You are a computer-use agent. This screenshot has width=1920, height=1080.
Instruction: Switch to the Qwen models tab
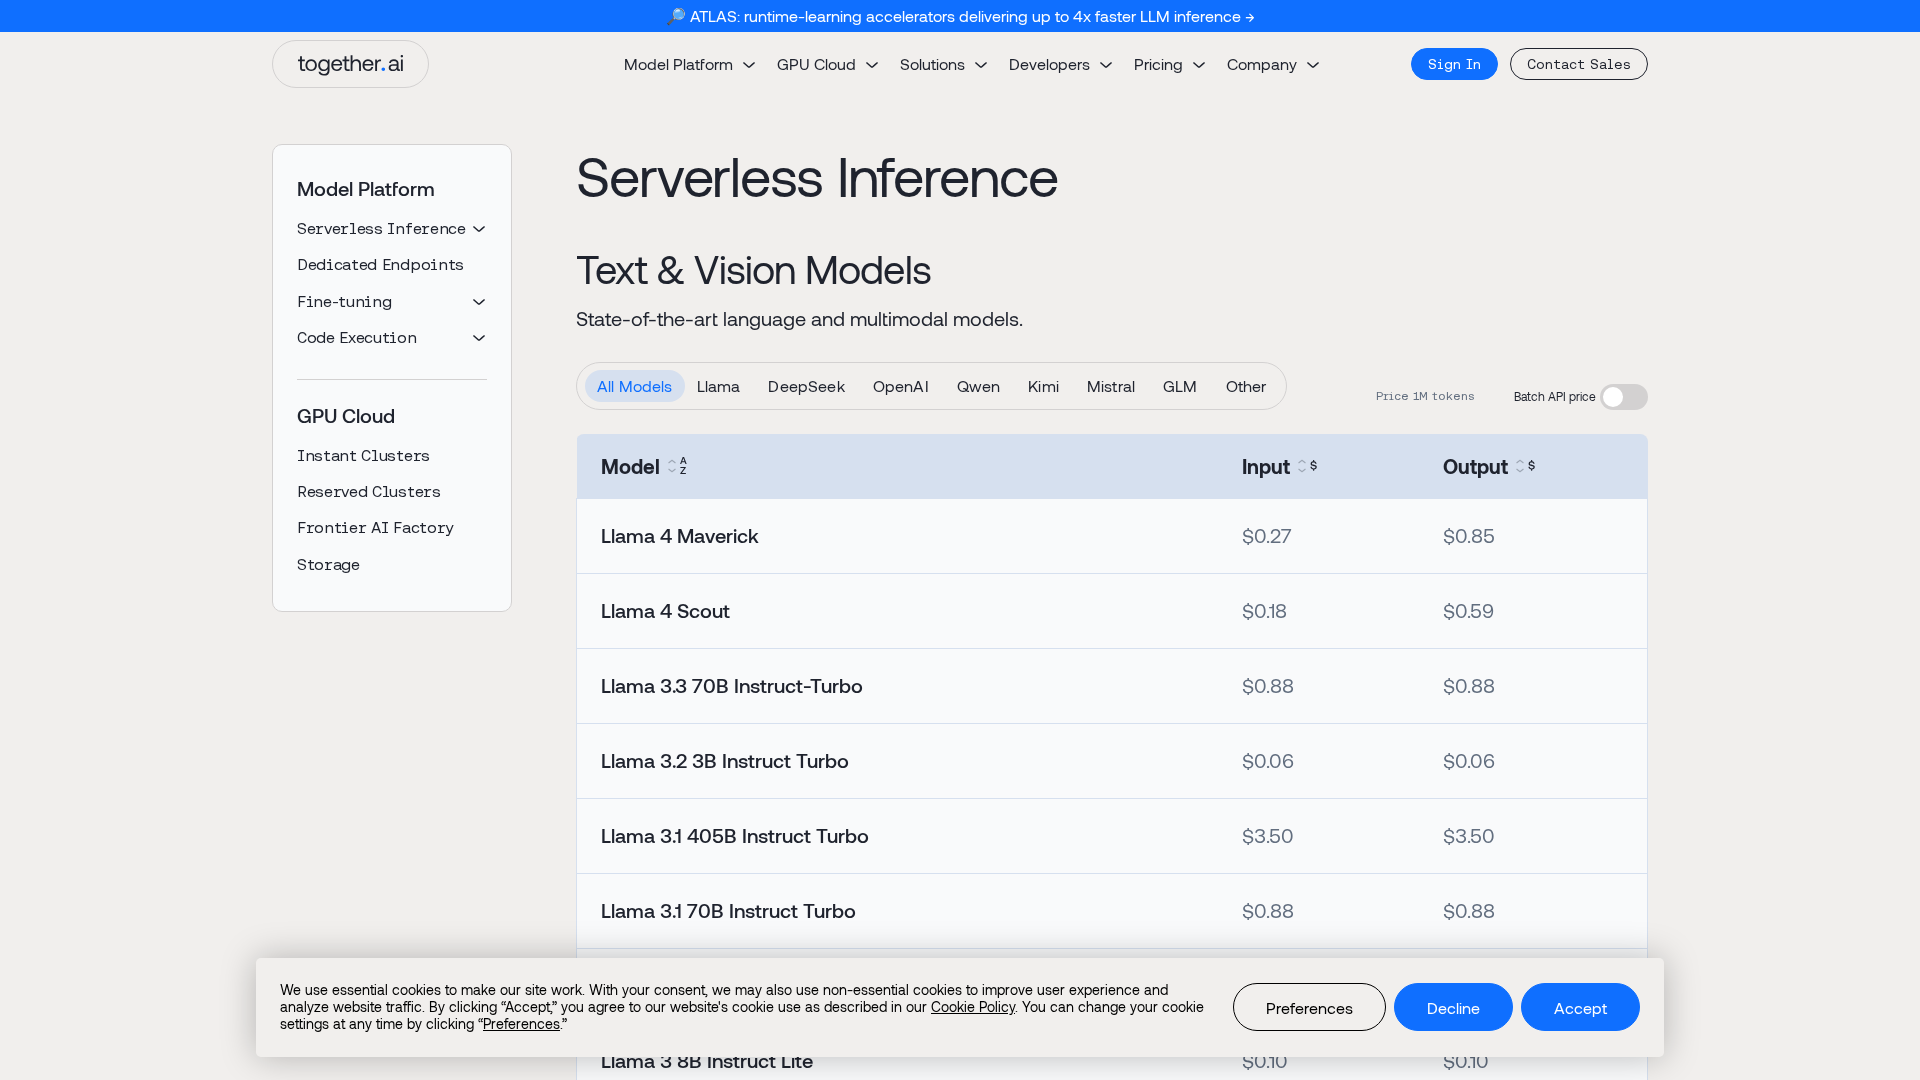pos(978,387)
